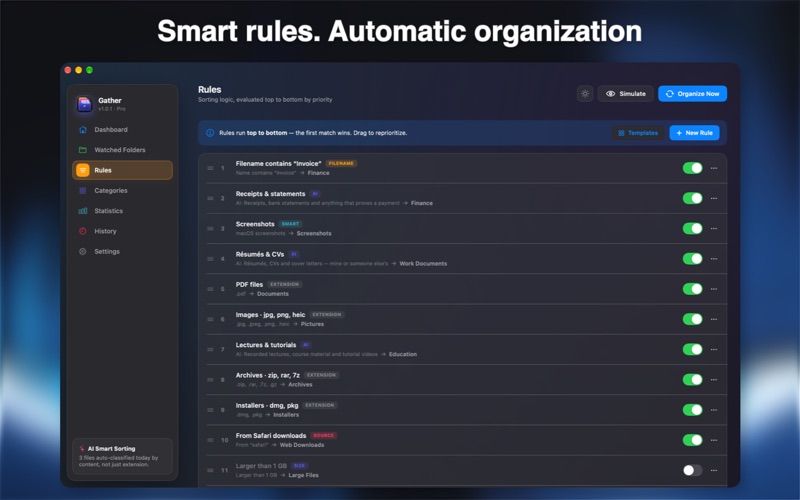The width and height of the screenshot is (800, 500).
Task: Disable the Résumés & CVs rule
Action: point(692,259)
